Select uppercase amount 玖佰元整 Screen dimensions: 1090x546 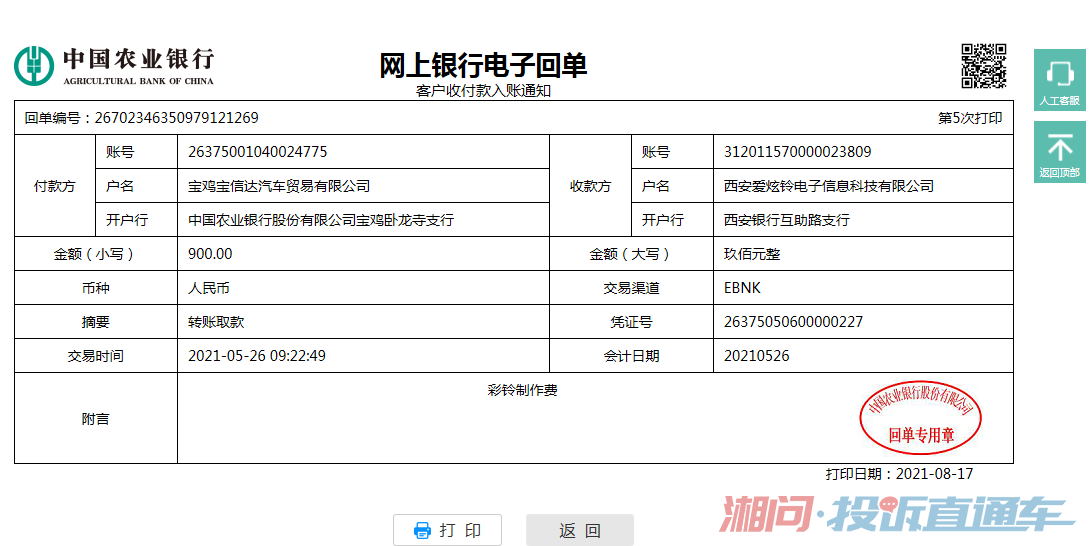click(x=752, y=255)
